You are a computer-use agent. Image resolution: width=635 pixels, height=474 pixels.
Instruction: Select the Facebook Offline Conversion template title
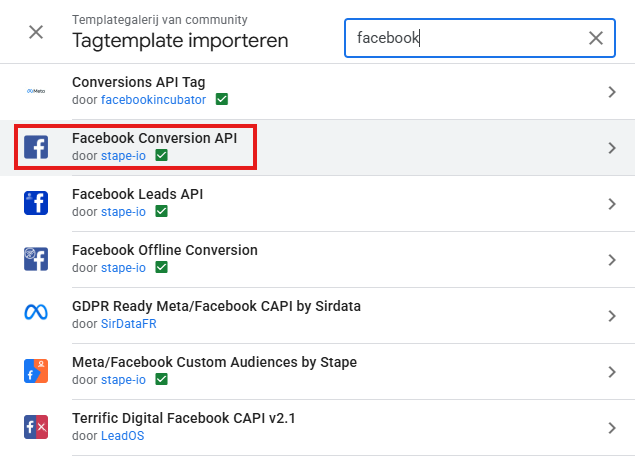[x=165, y=250]
